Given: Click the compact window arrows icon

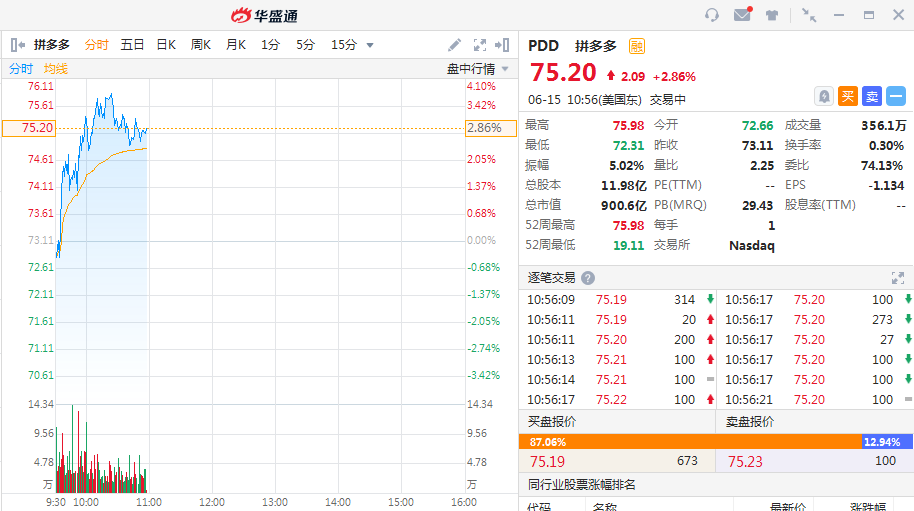Looking at the screenshot, I should pos(809,15).
